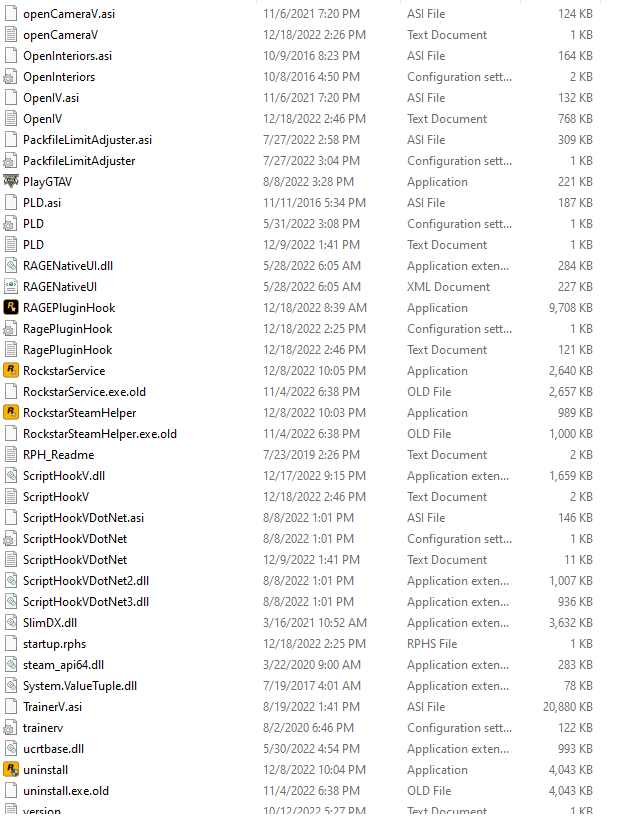Click the date 11/11/2016 5:34 PM
The image size is (621, 816).
tap(314, 203)
